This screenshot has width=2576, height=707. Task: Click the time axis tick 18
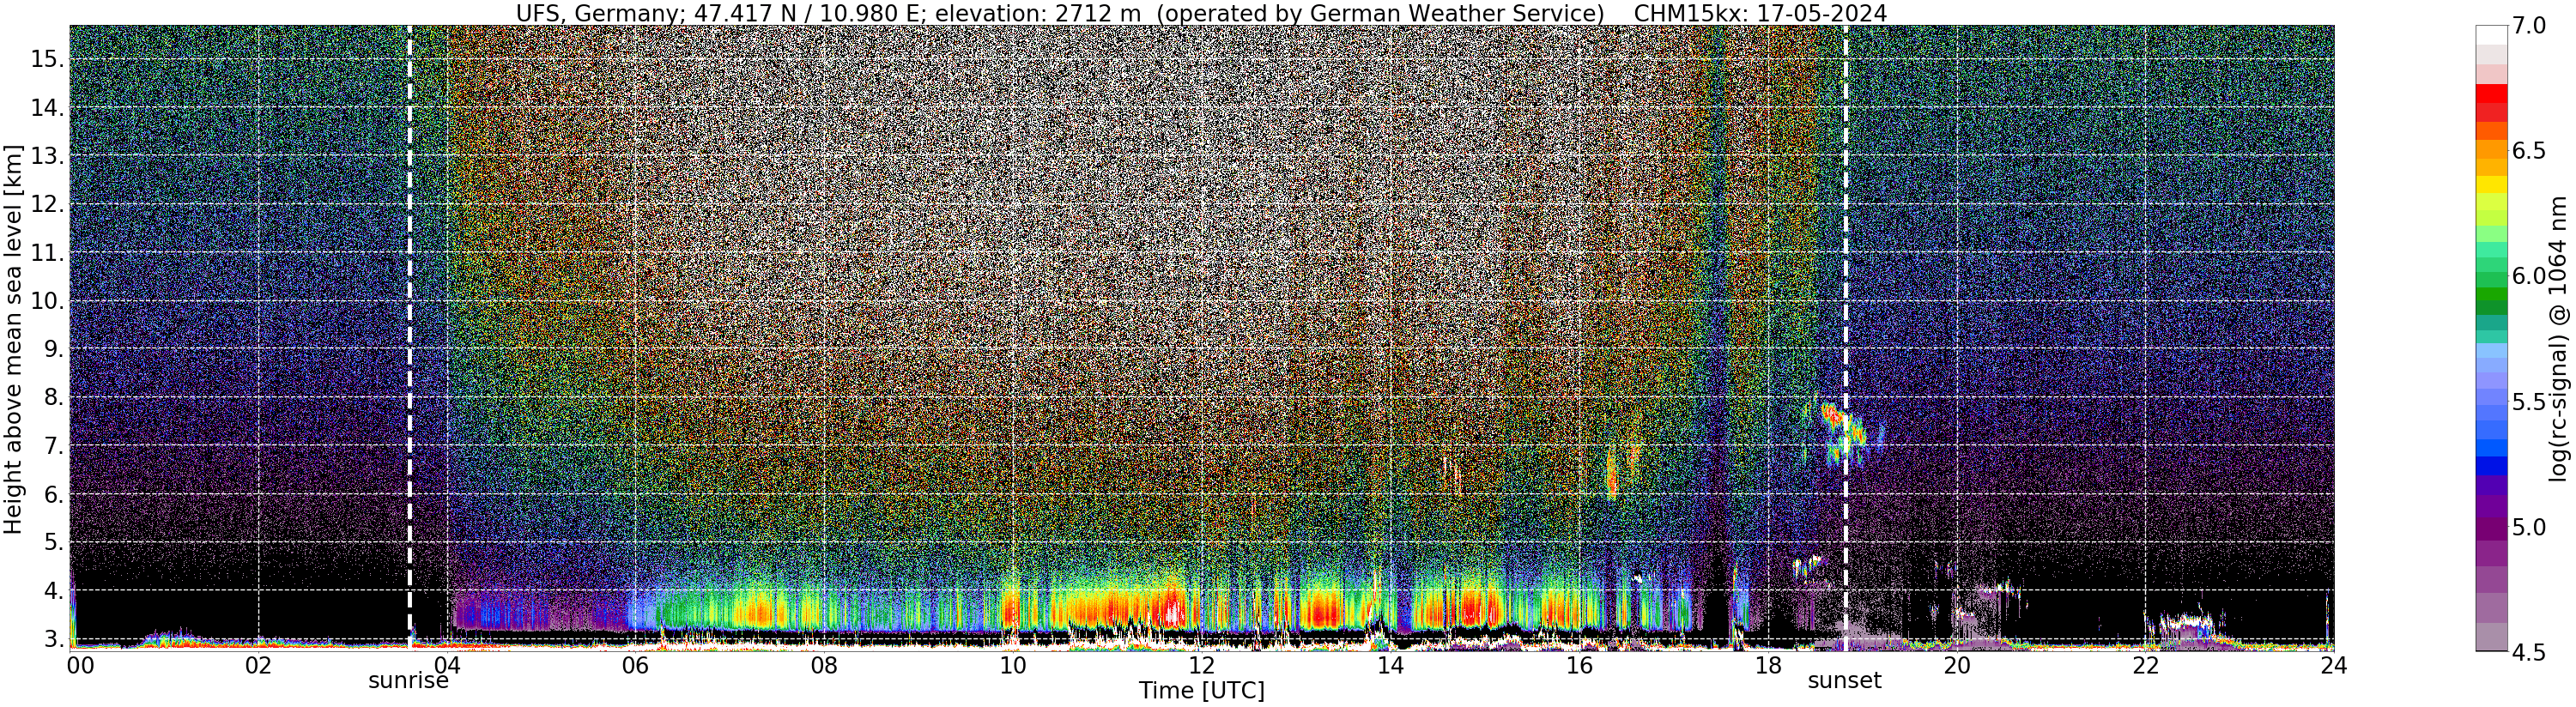point(1768,665)
